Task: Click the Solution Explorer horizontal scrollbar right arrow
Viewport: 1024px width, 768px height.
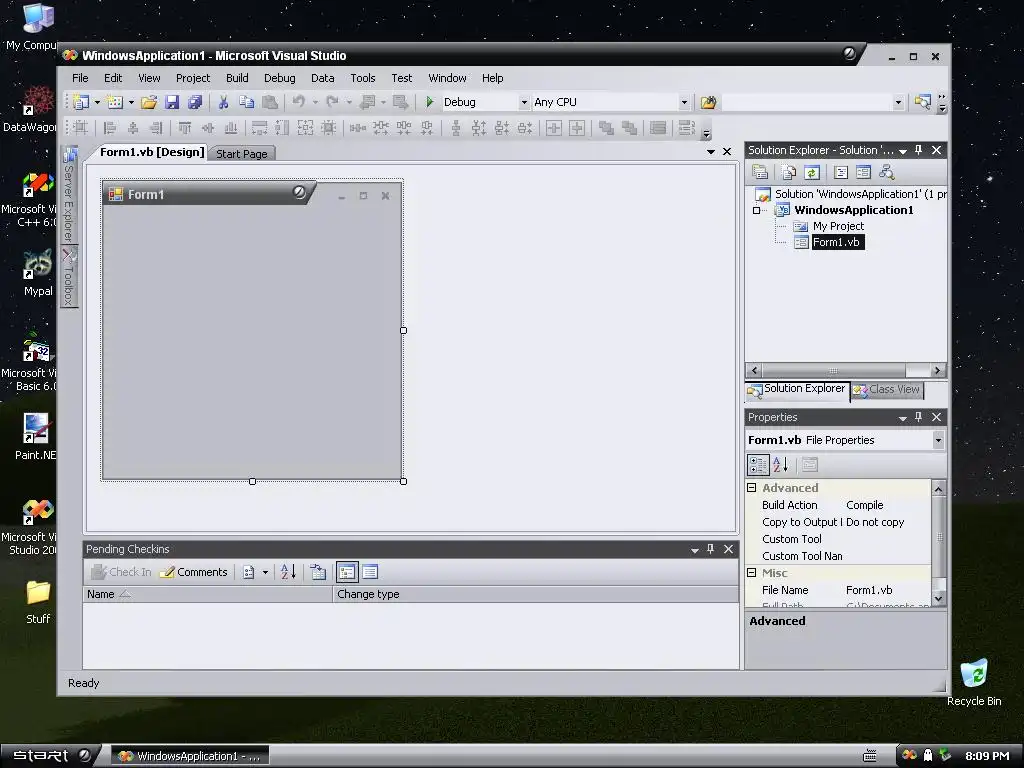Action: pos(938,370)
